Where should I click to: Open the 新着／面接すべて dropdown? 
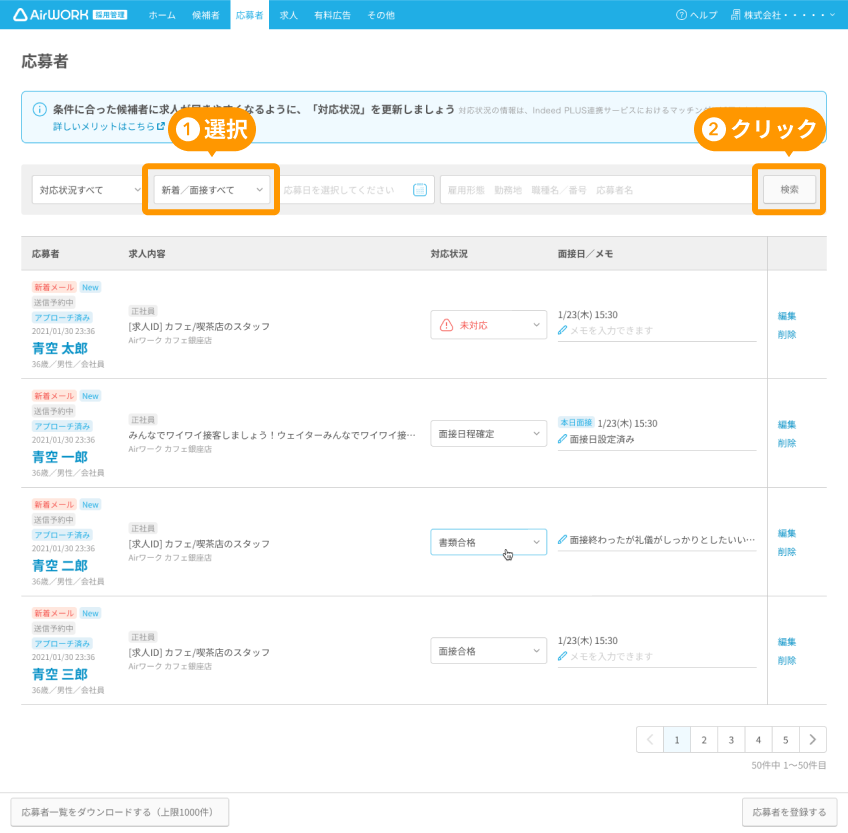(211, 190)
